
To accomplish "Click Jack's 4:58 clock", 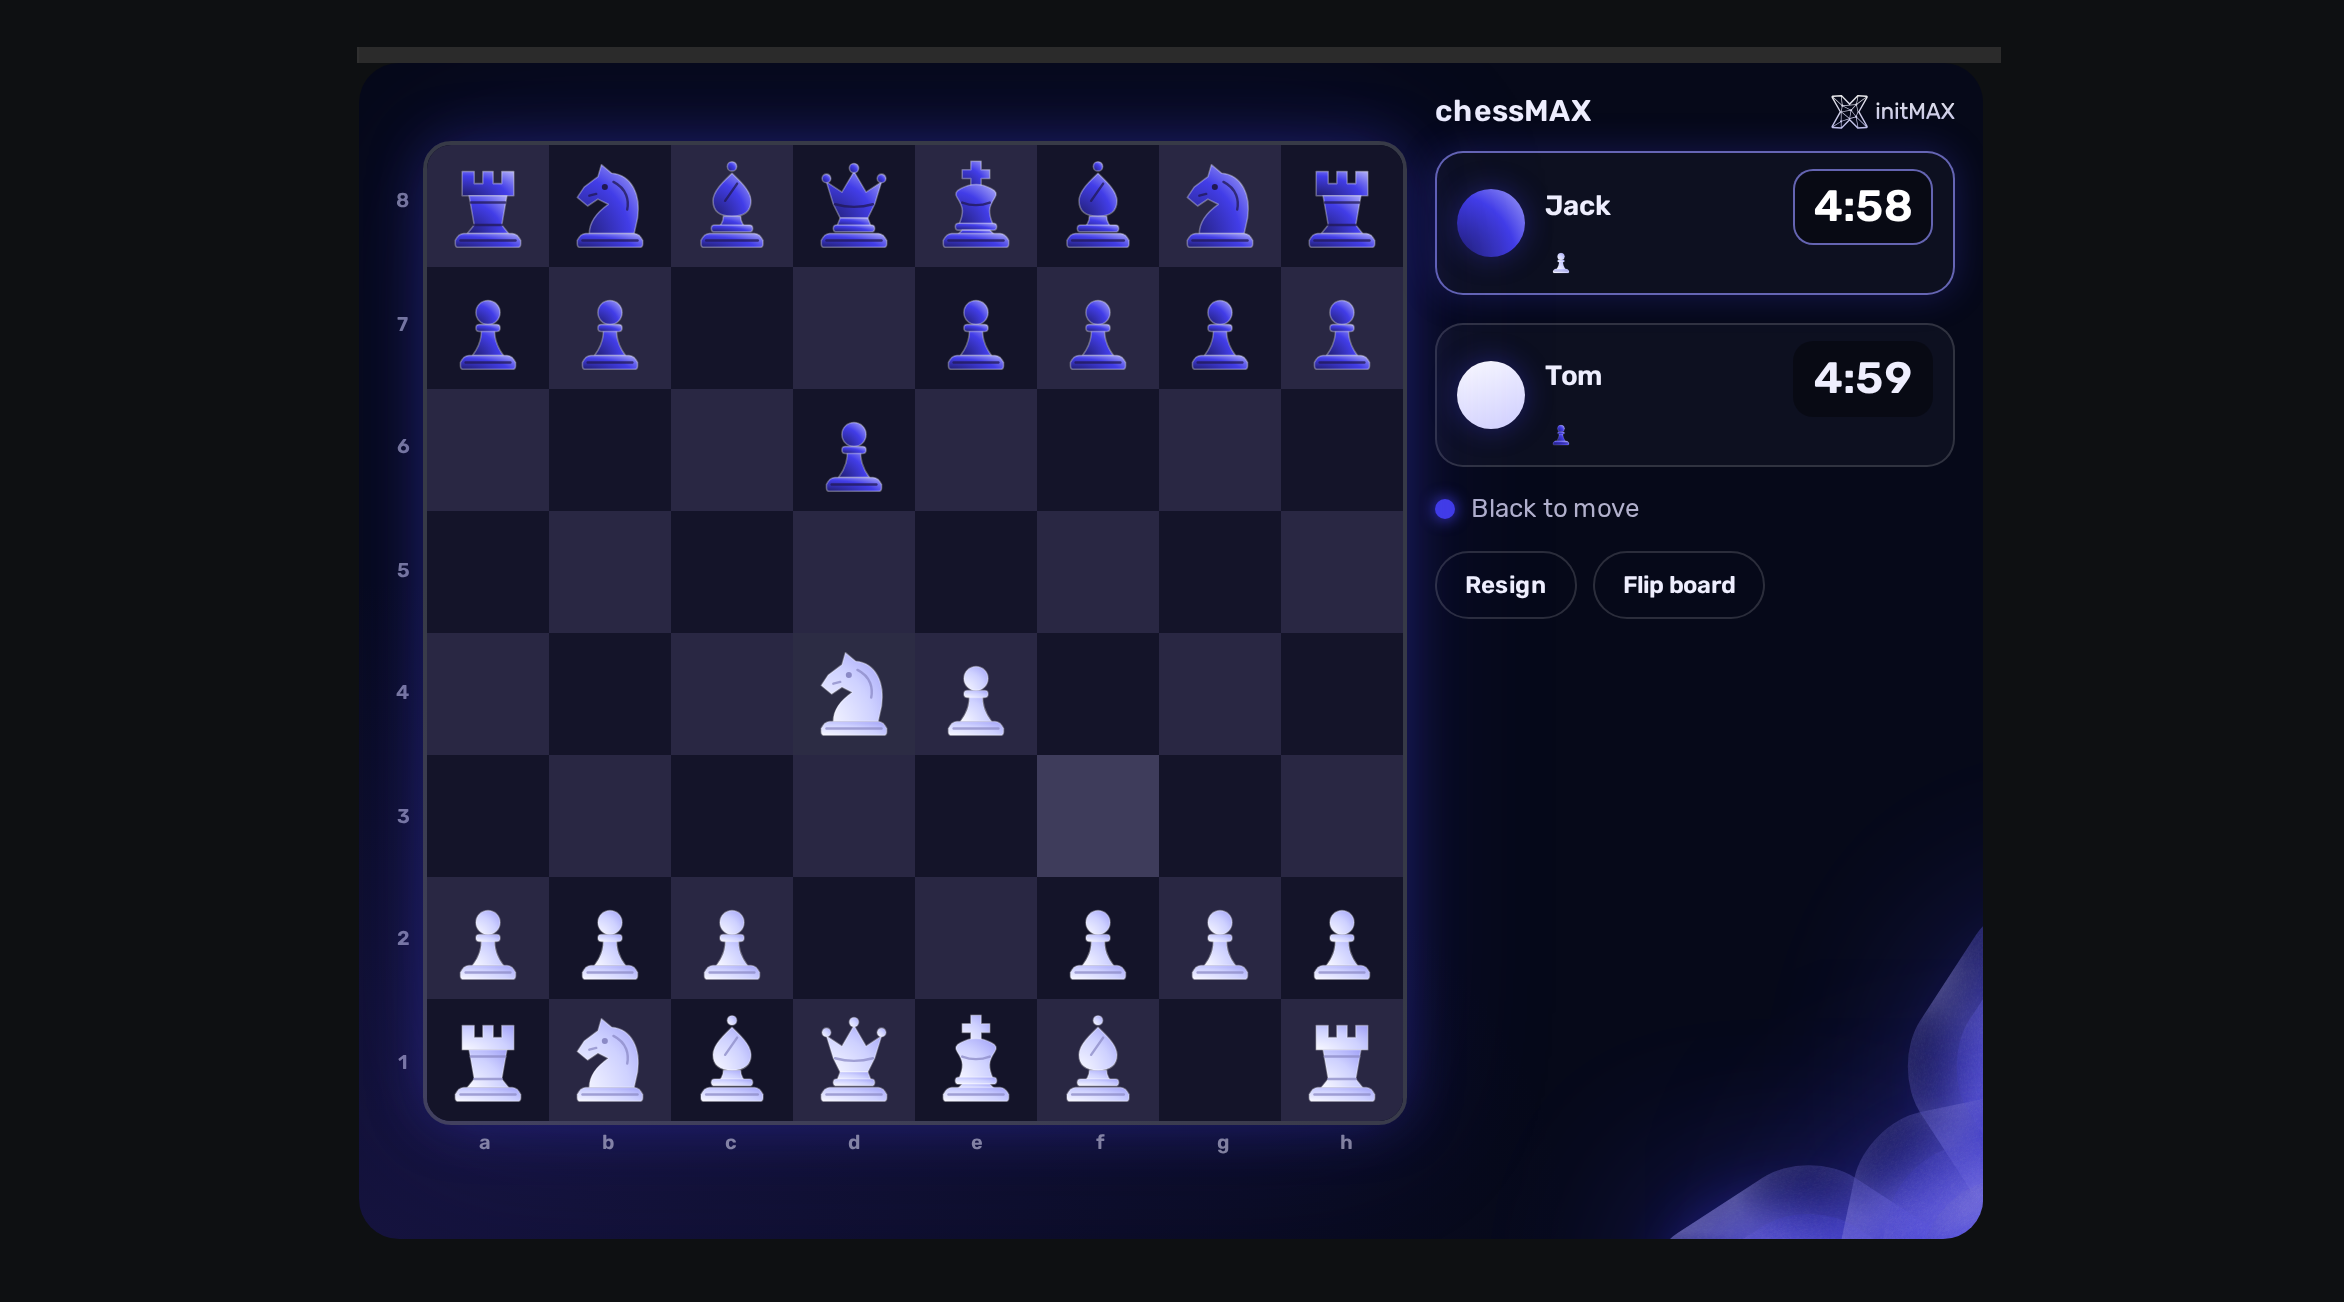I will [1862, 207].
